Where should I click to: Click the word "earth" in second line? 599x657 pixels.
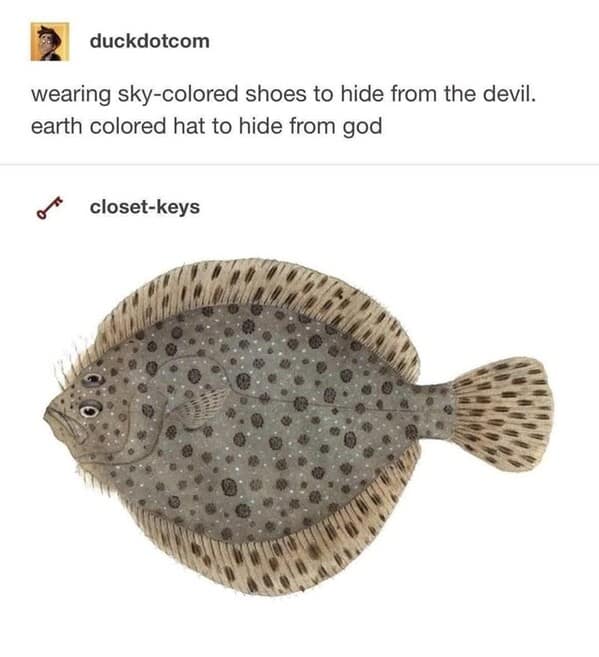pyautogui.click(x=57, y=126)
